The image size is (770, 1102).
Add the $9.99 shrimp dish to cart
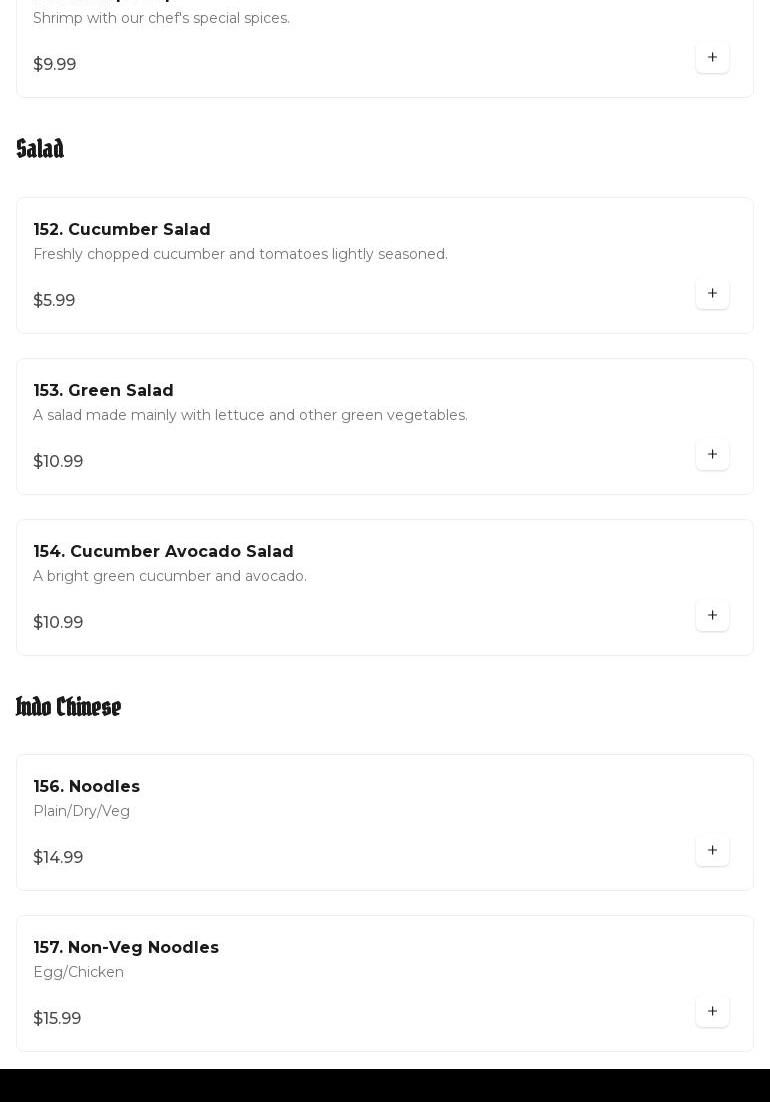[x=712, y=58]
